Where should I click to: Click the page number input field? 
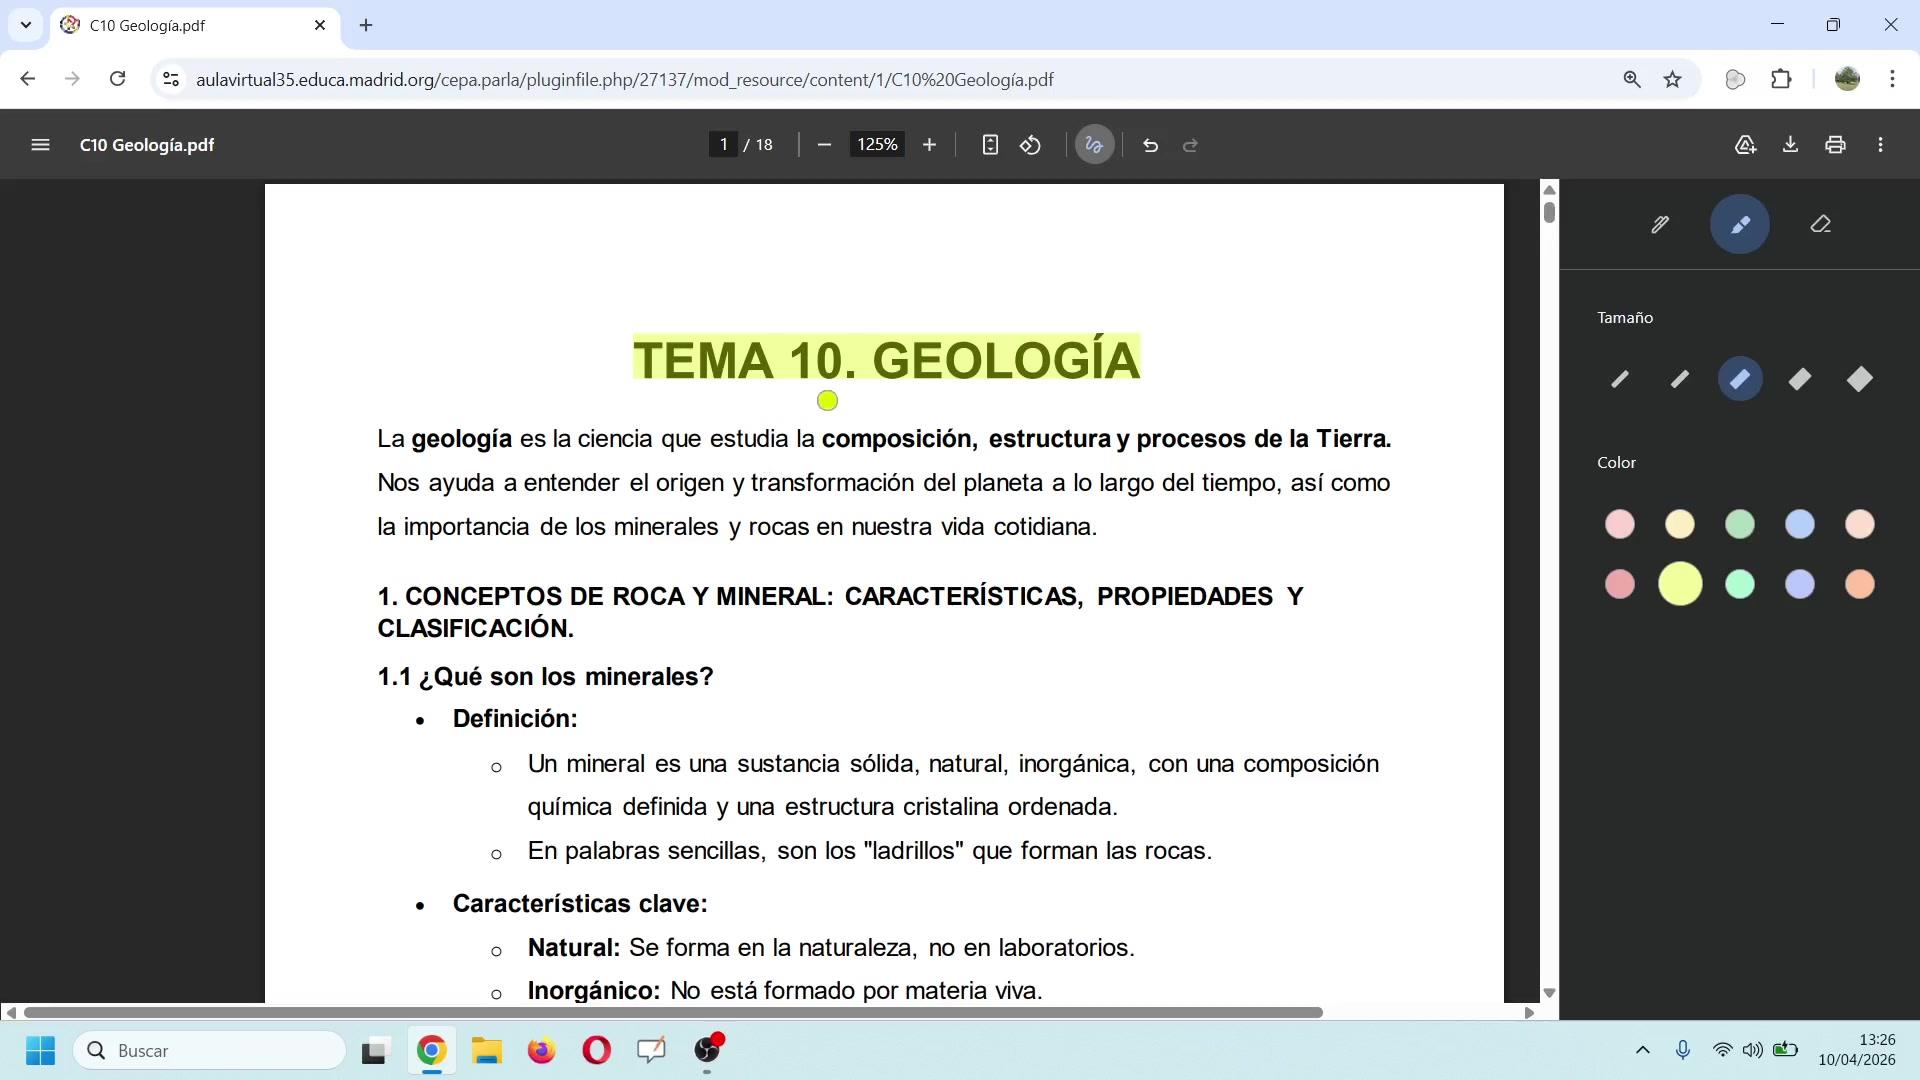[723, 145]
